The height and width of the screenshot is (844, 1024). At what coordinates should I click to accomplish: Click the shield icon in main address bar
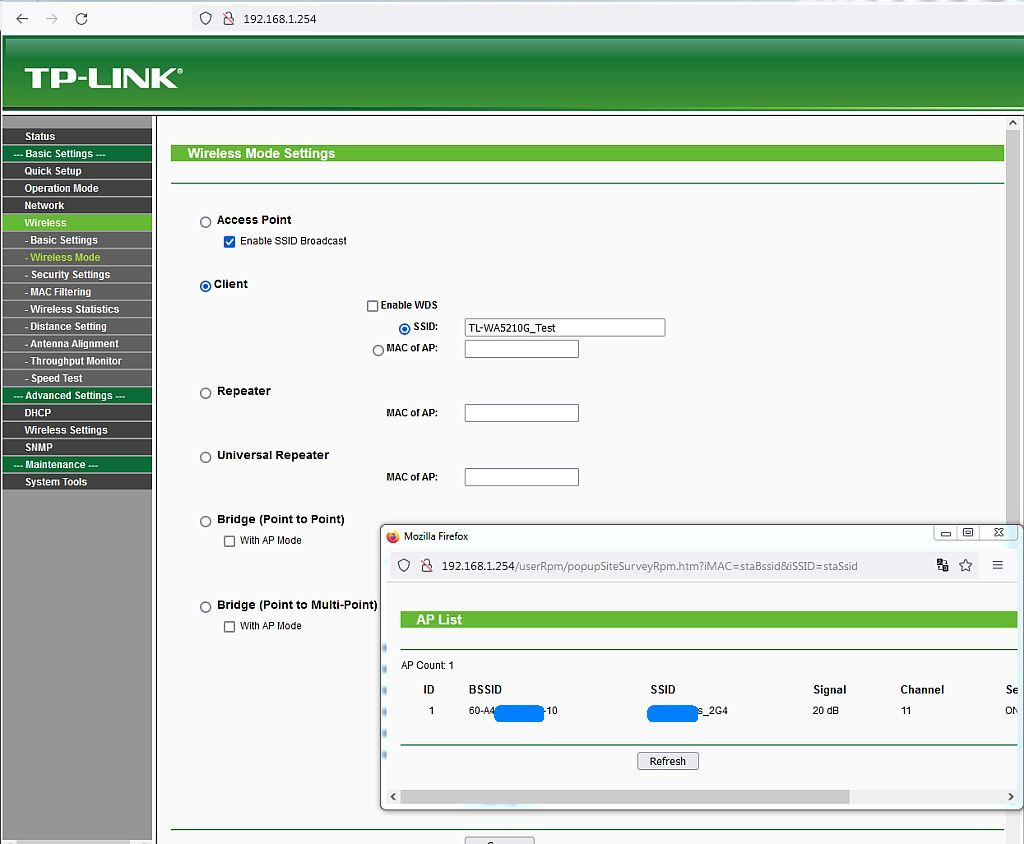(206, 18)
